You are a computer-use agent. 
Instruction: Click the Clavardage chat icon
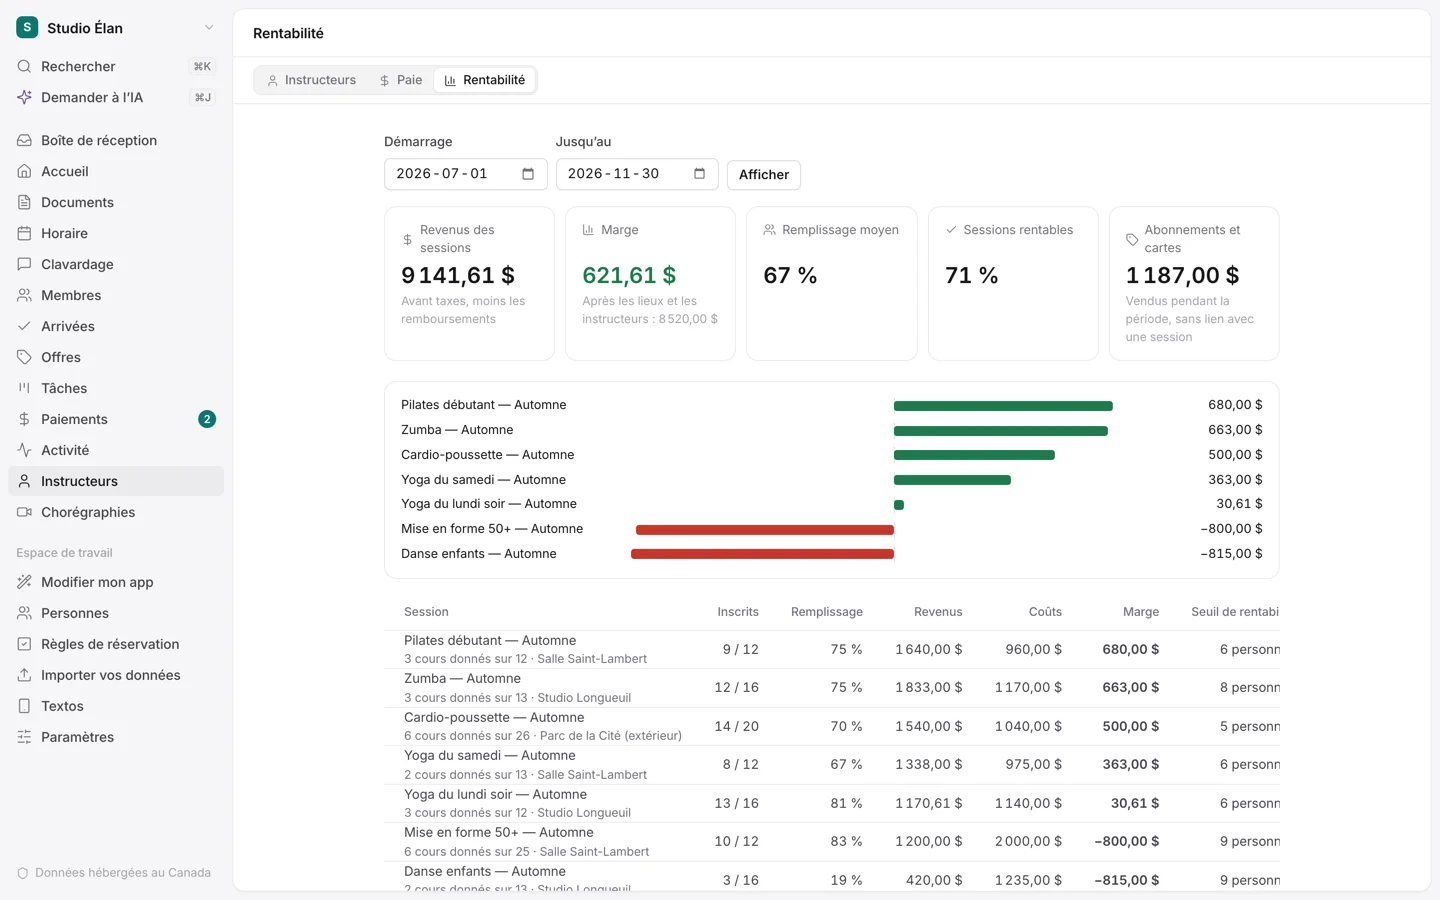(x=24, y=264)
